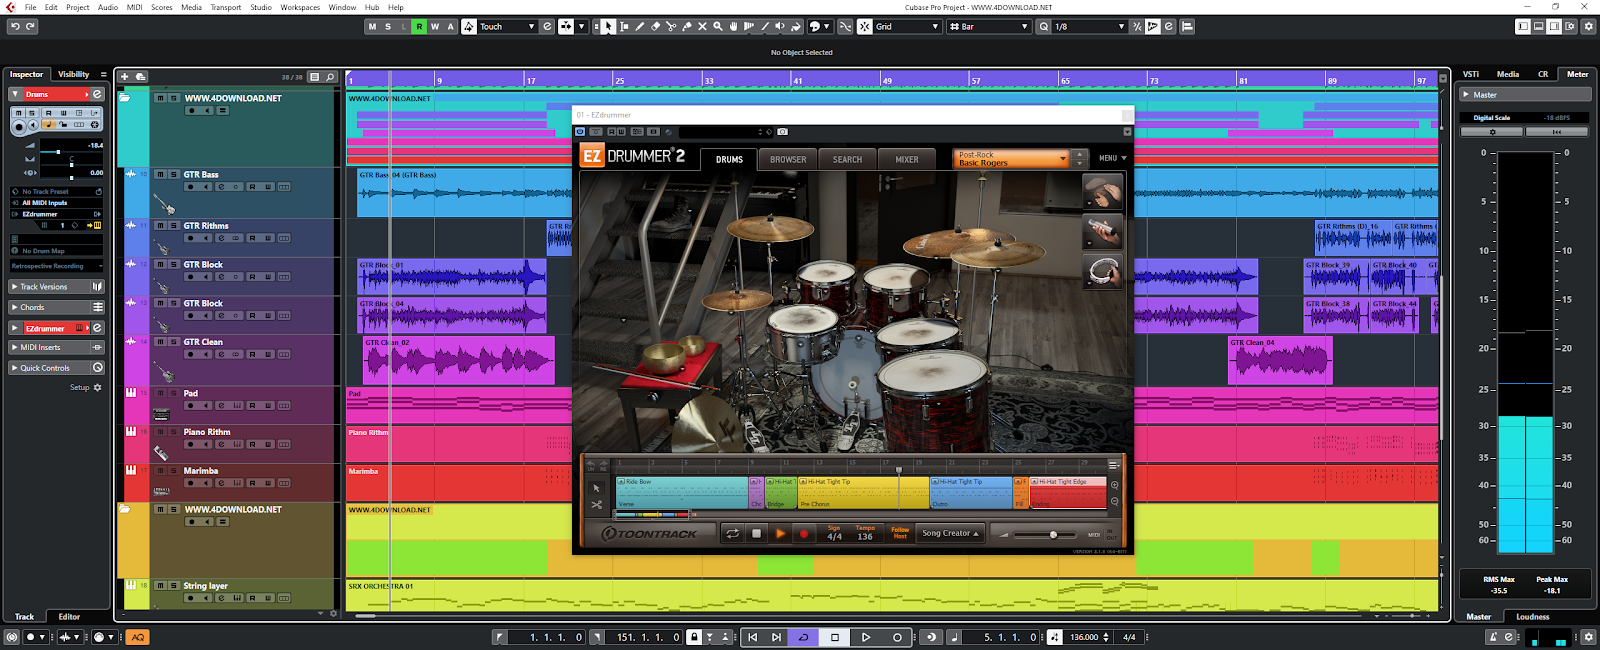Select the Split scissors tool

(671, 27)
